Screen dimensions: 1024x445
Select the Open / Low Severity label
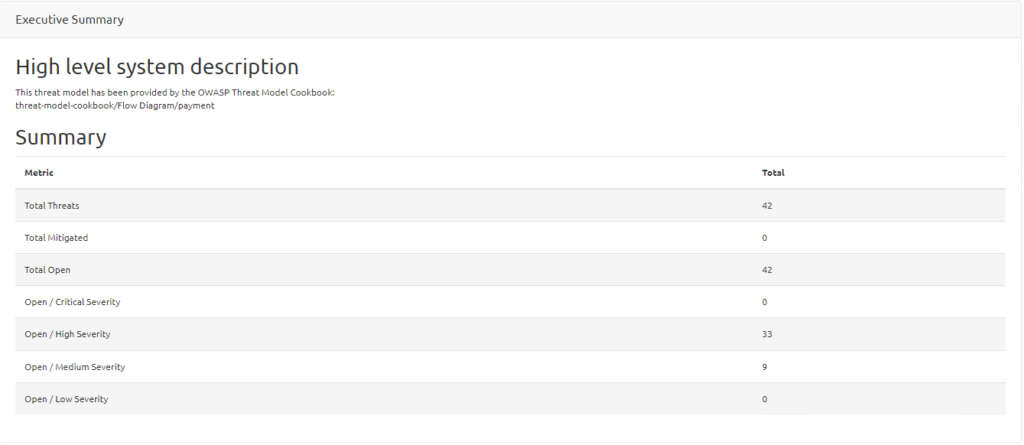66,399
